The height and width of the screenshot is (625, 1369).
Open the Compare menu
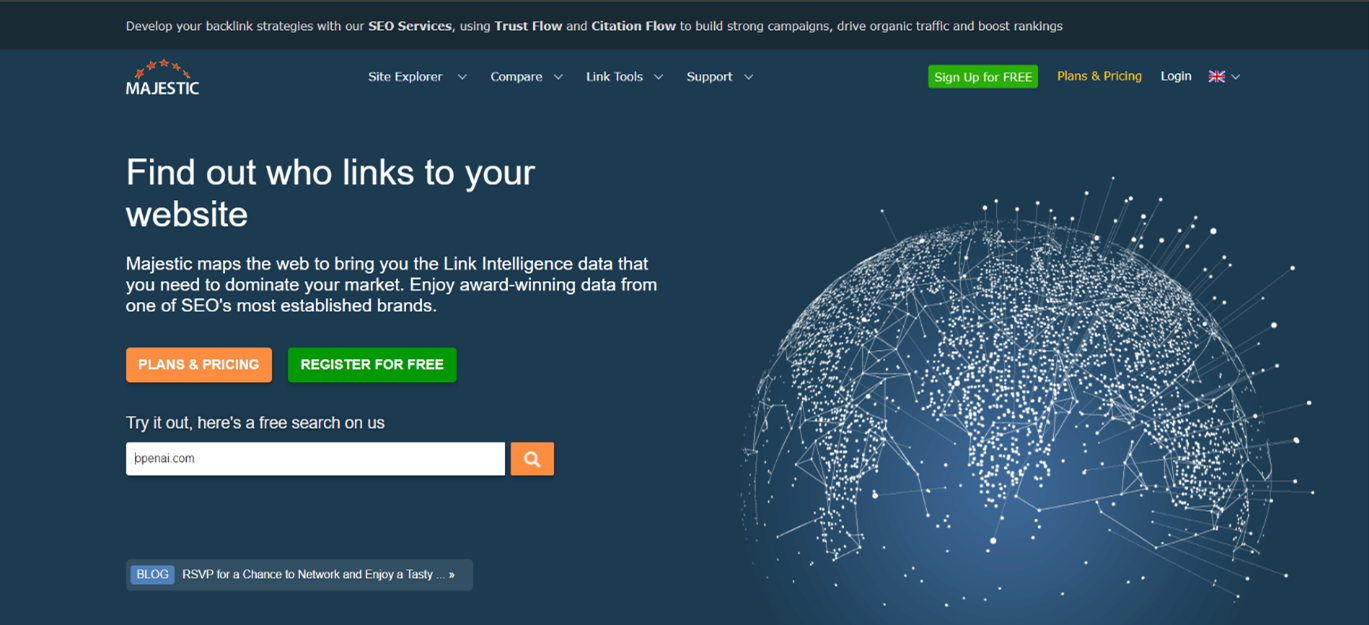tap(516, 77)
